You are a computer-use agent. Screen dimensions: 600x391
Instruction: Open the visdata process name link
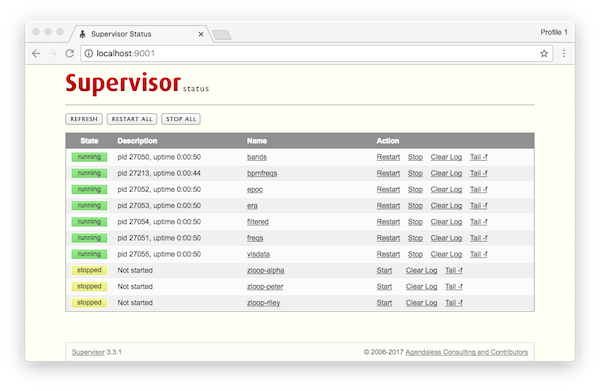pos(258,254)
